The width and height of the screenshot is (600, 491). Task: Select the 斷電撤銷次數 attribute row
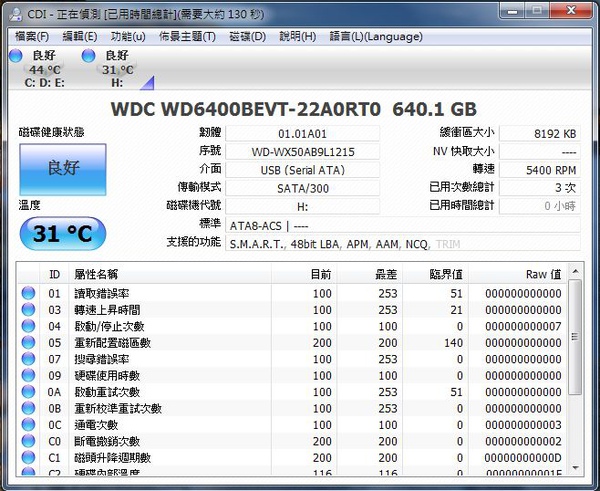(x=292, y=442)
